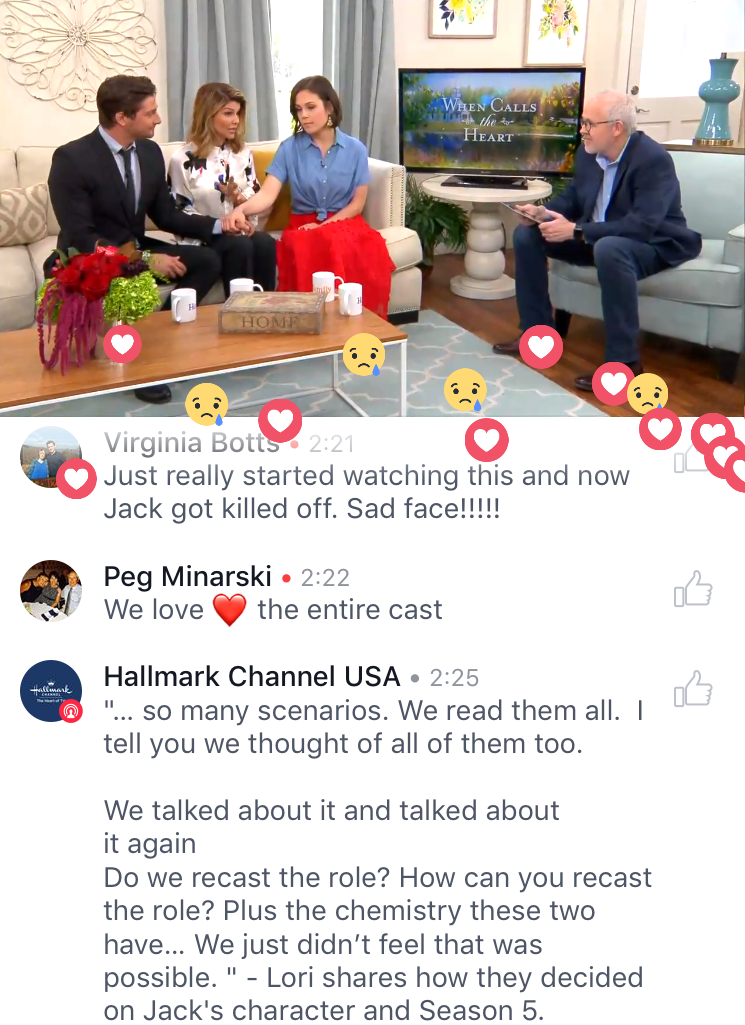
Task: Tap Virginia Botts' profile picture
Action: pos(51,457)
